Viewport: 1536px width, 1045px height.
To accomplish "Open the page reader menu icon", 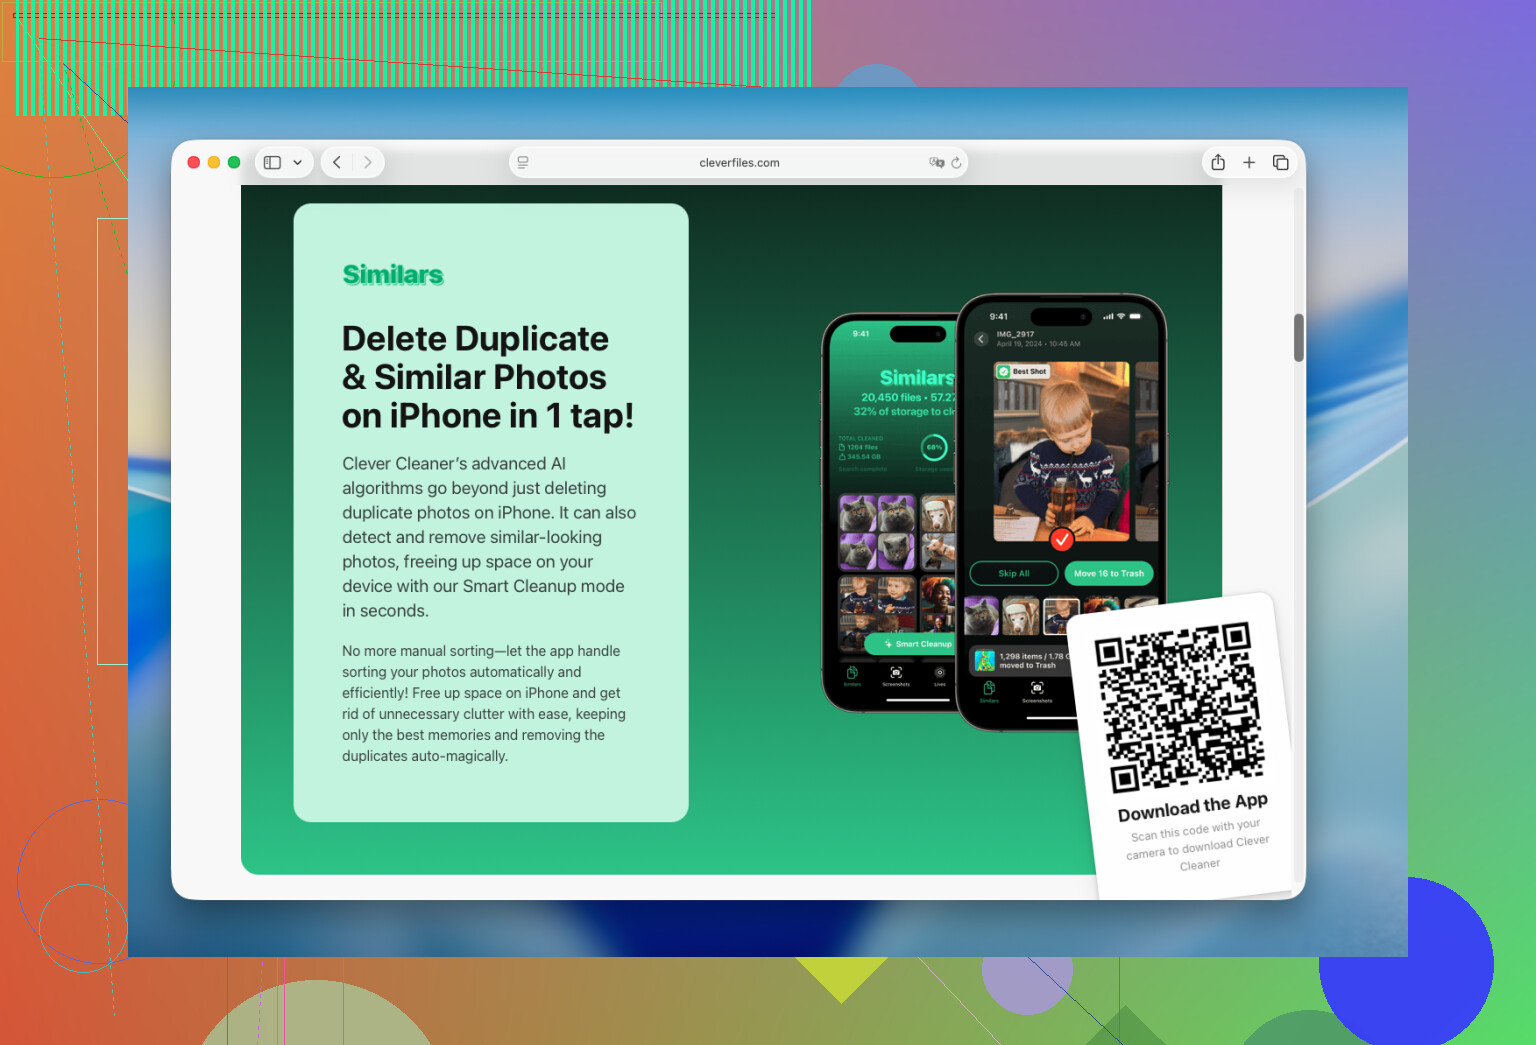I will [x=523, y=162].
